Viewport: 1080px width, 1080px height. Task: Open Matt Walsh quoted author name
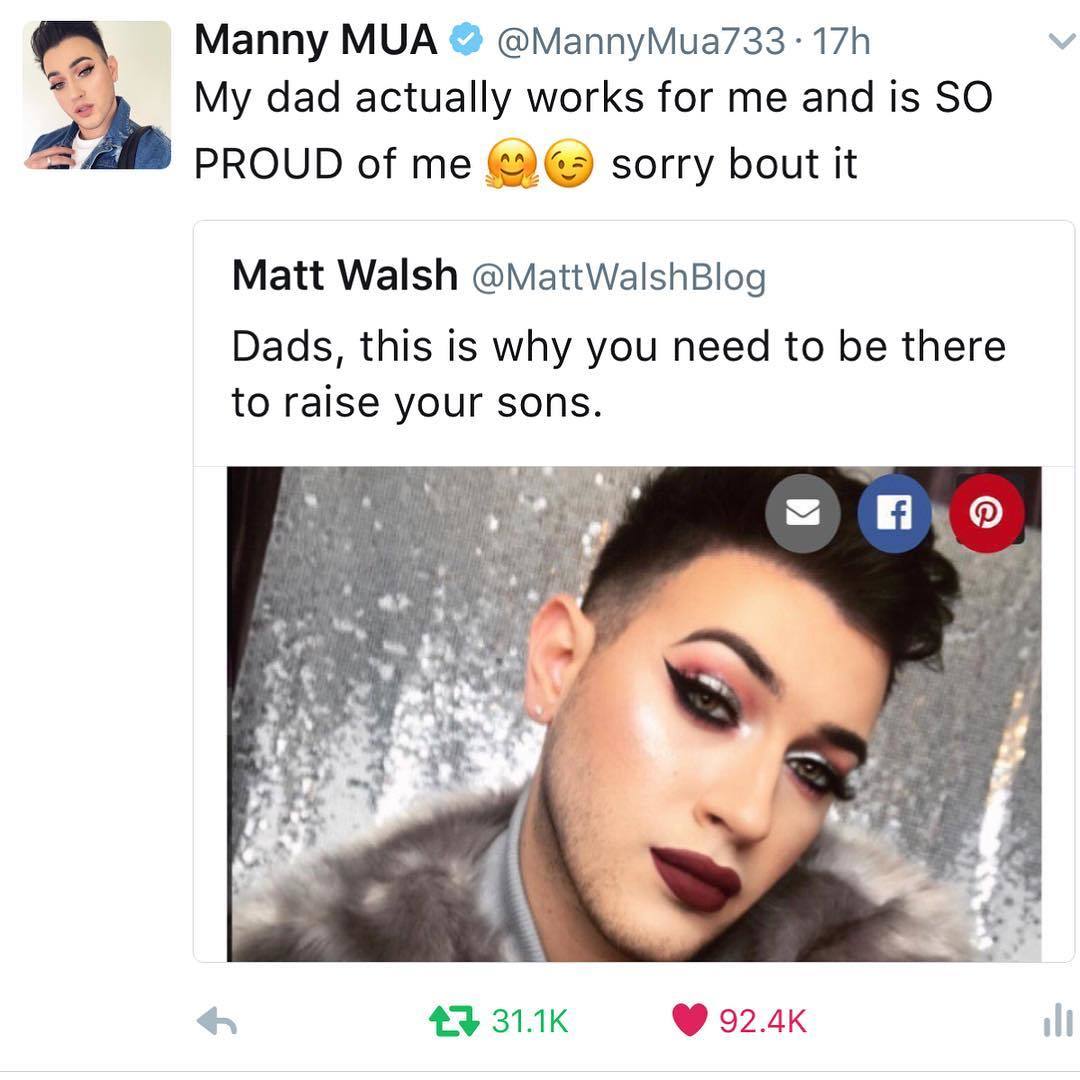coord(344,276)
